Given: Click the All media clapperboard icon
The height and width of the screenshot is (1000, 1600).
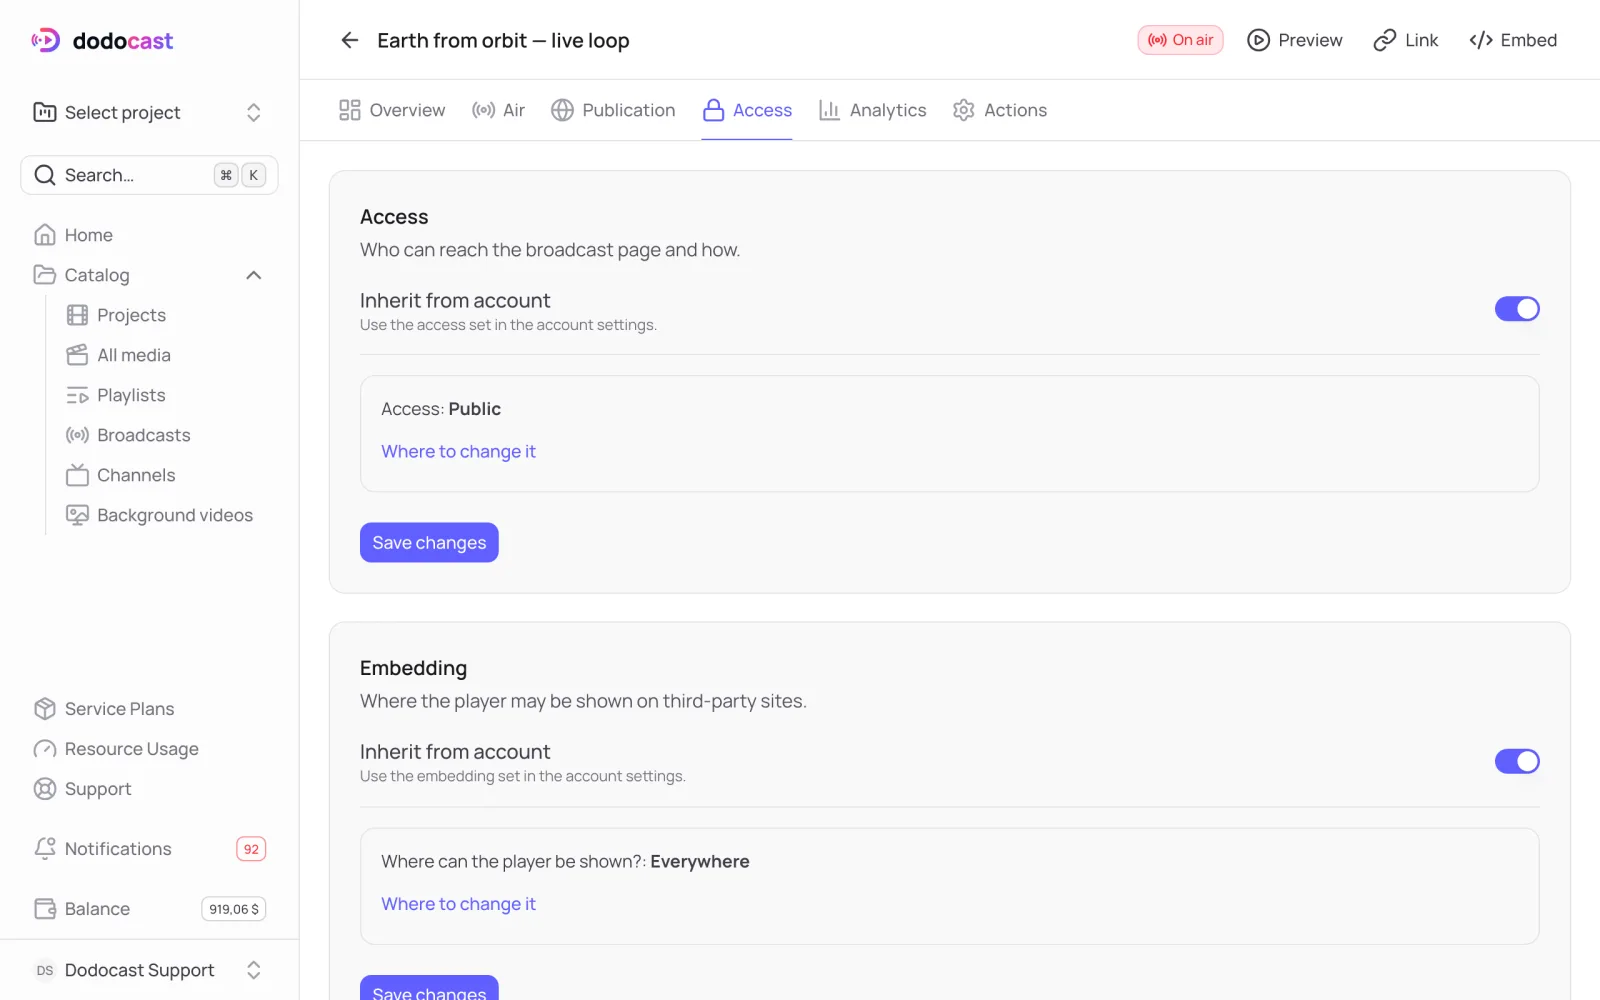Looking at the screenshot, I should [77, 355].
